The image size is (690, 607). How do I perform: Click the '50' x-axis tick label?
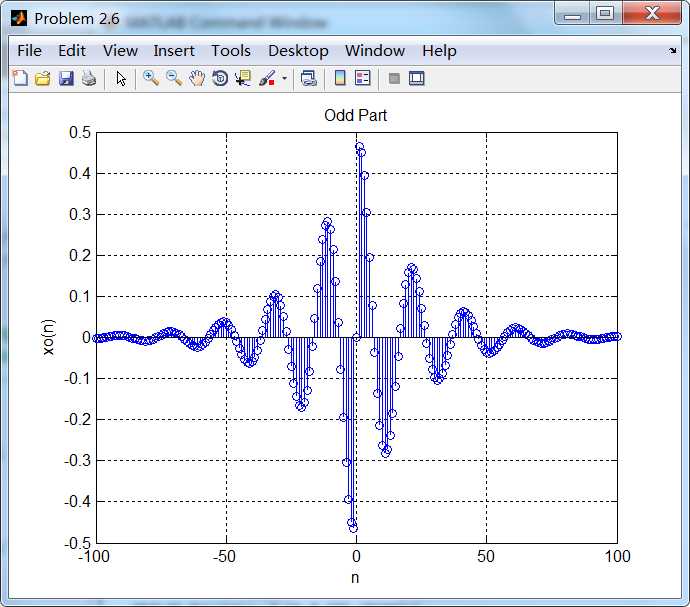tap(486, 556)
